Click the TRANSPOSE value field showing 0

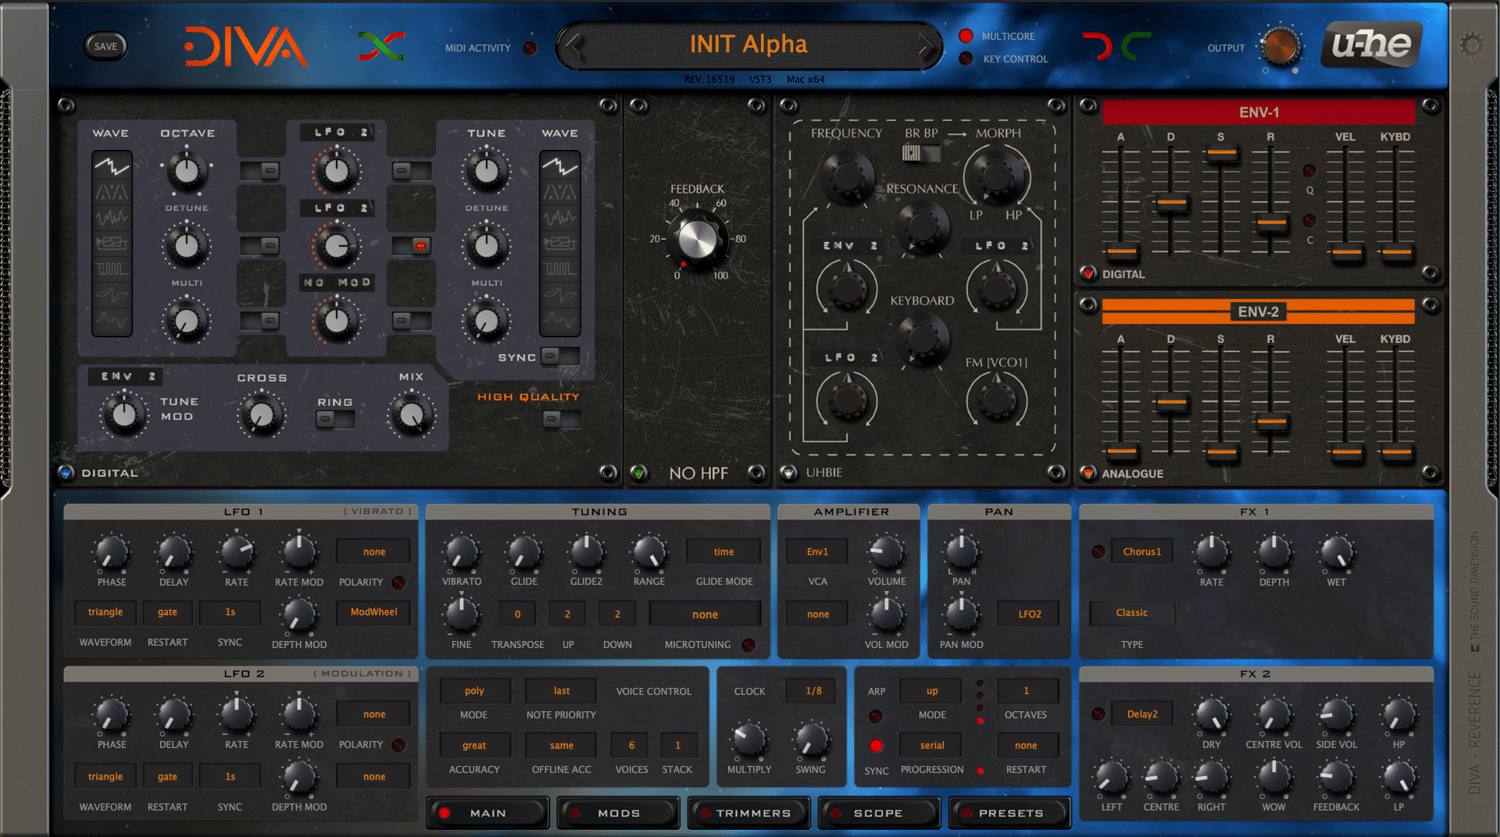517,614
